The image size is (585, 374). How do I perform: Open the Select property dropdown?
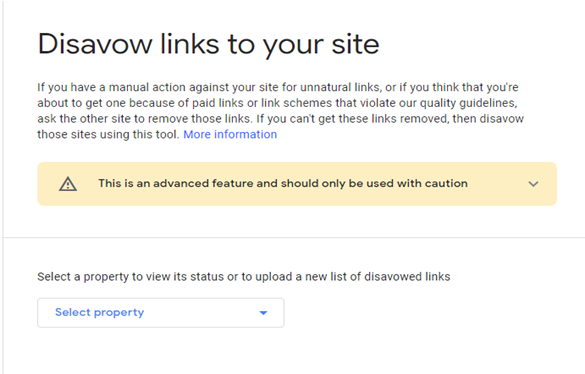[161, 313]
